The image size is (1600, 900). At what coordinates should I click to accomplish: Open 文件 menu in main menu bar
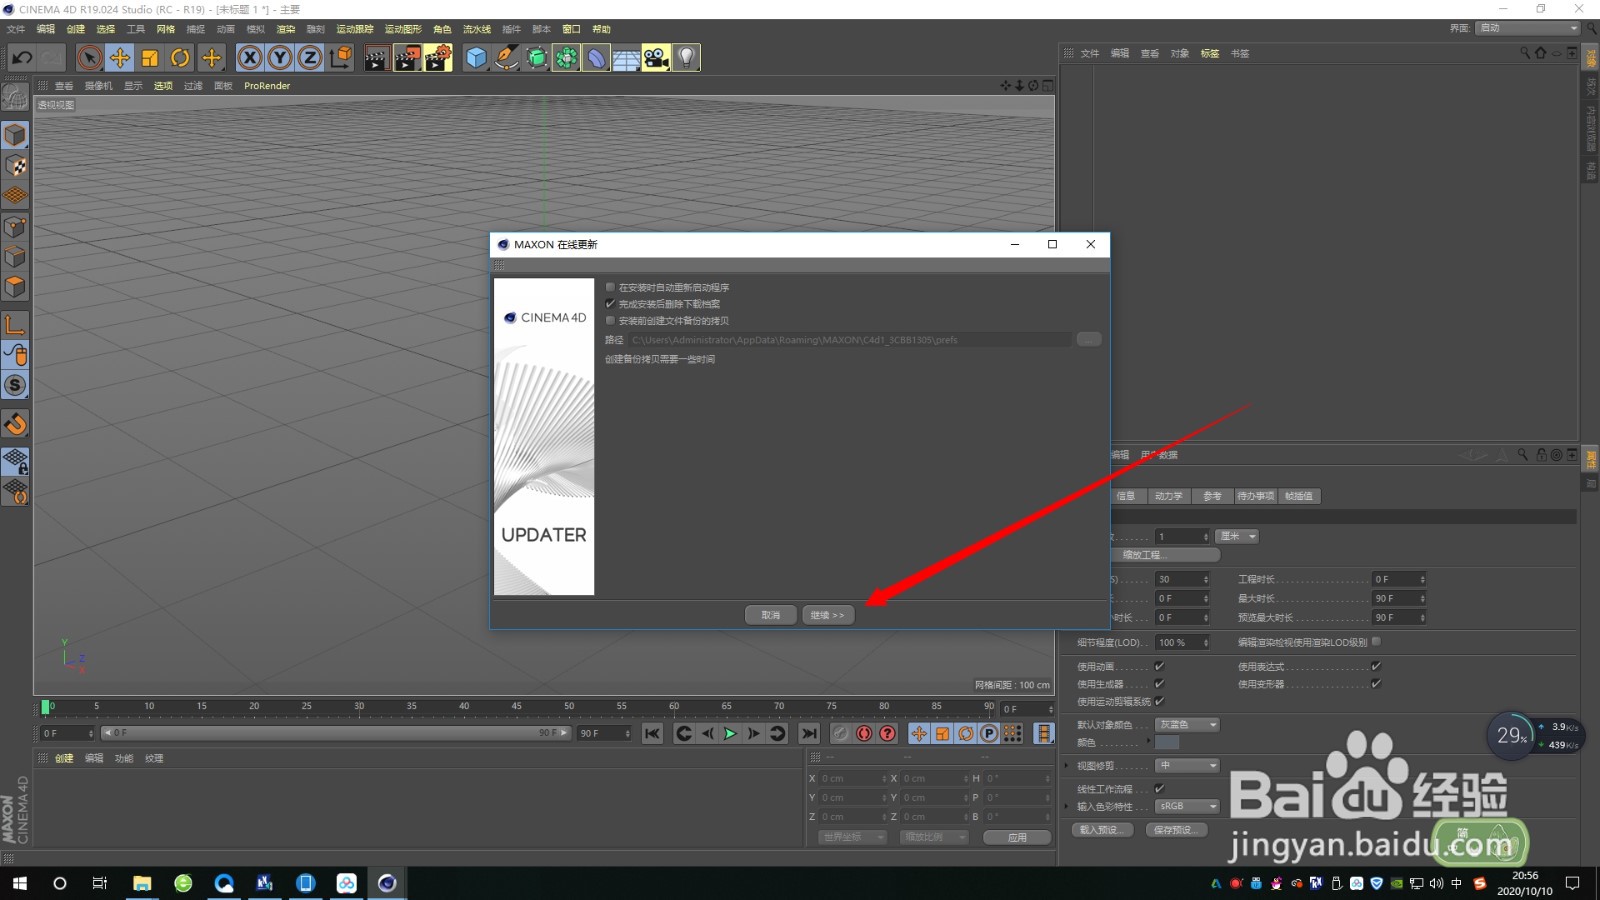[16, 29]
